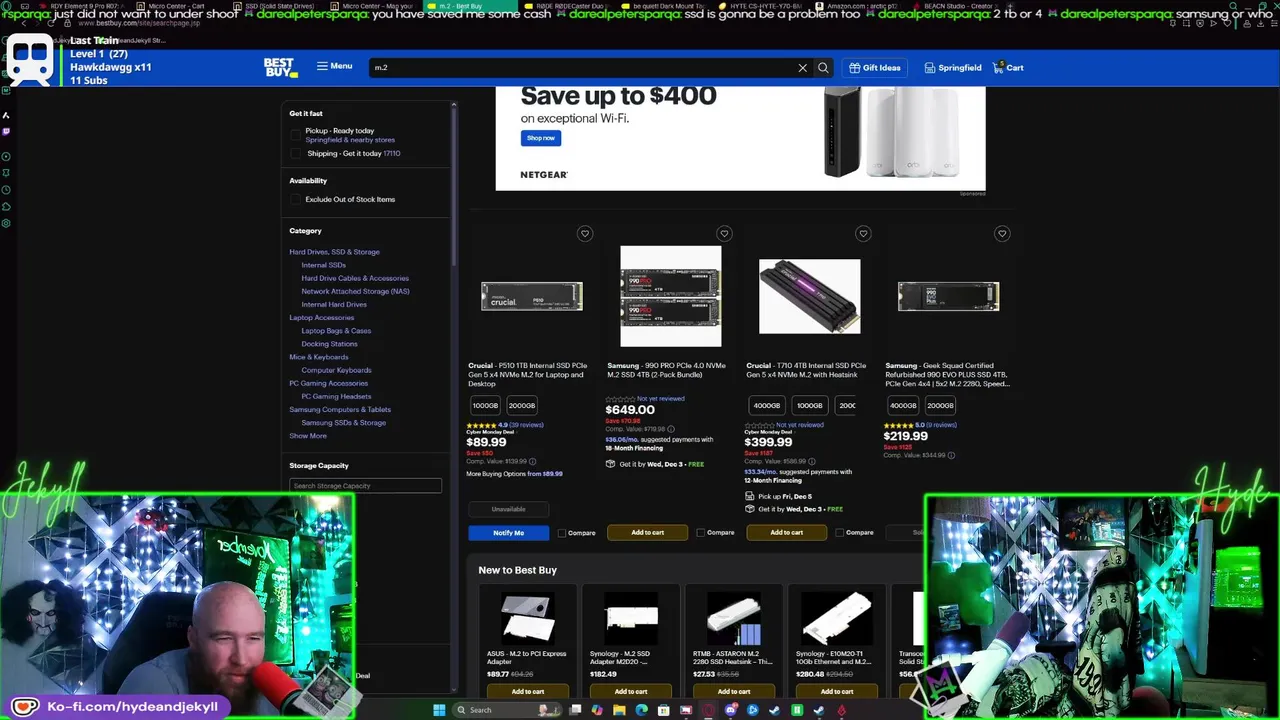
Task: Click info icon beside Comp. Value $139.99
Action: [532, 462]
